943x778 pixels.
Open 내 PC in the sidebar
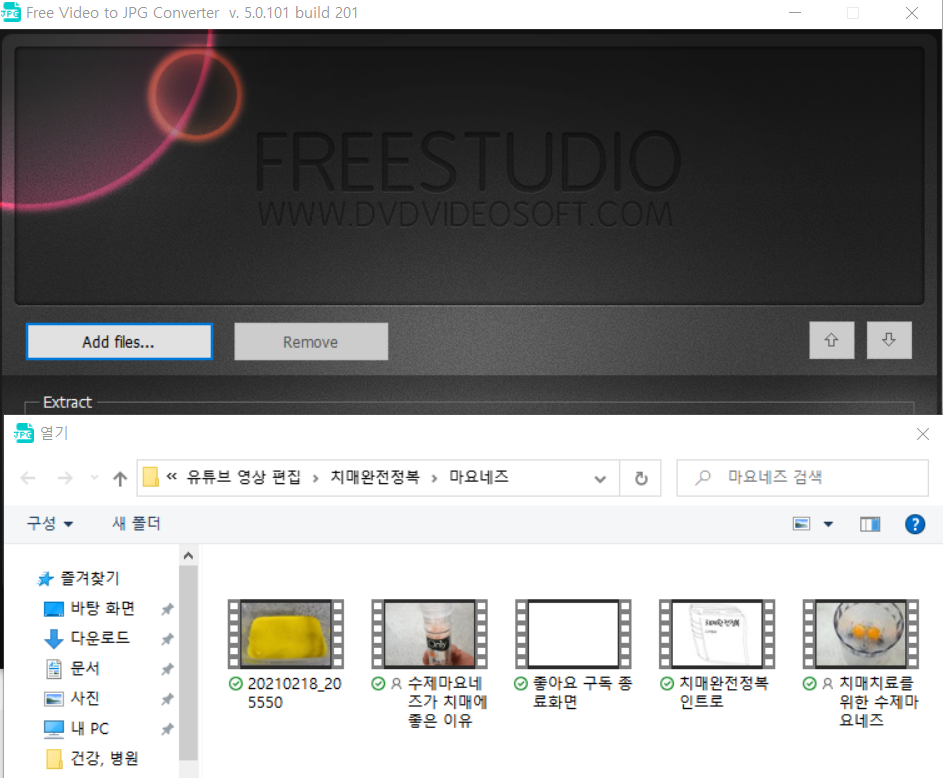76,729
